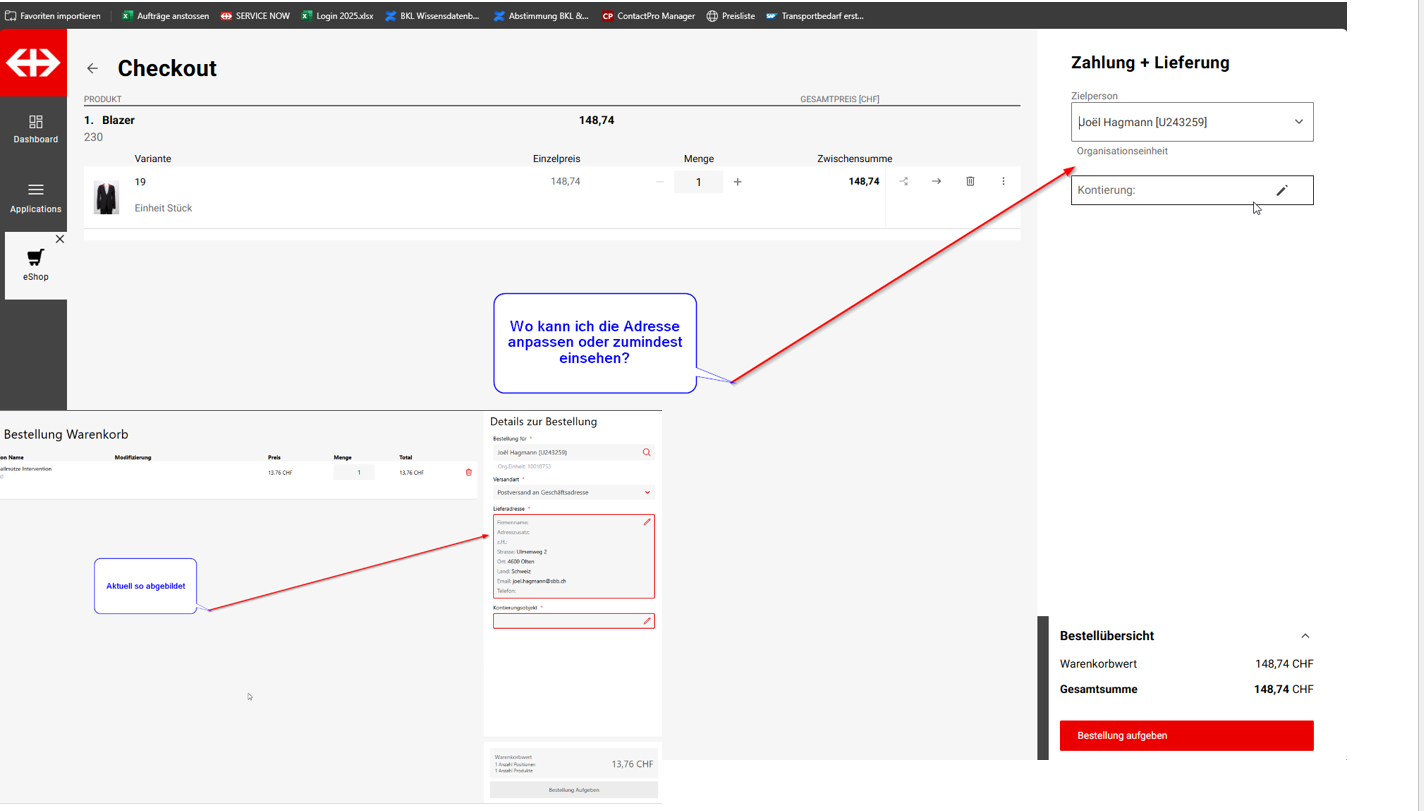The height and width of the screenshot is (811, 1424).
Task: Open Applications in the left sidebar
Action: click(x=35, y=198)
